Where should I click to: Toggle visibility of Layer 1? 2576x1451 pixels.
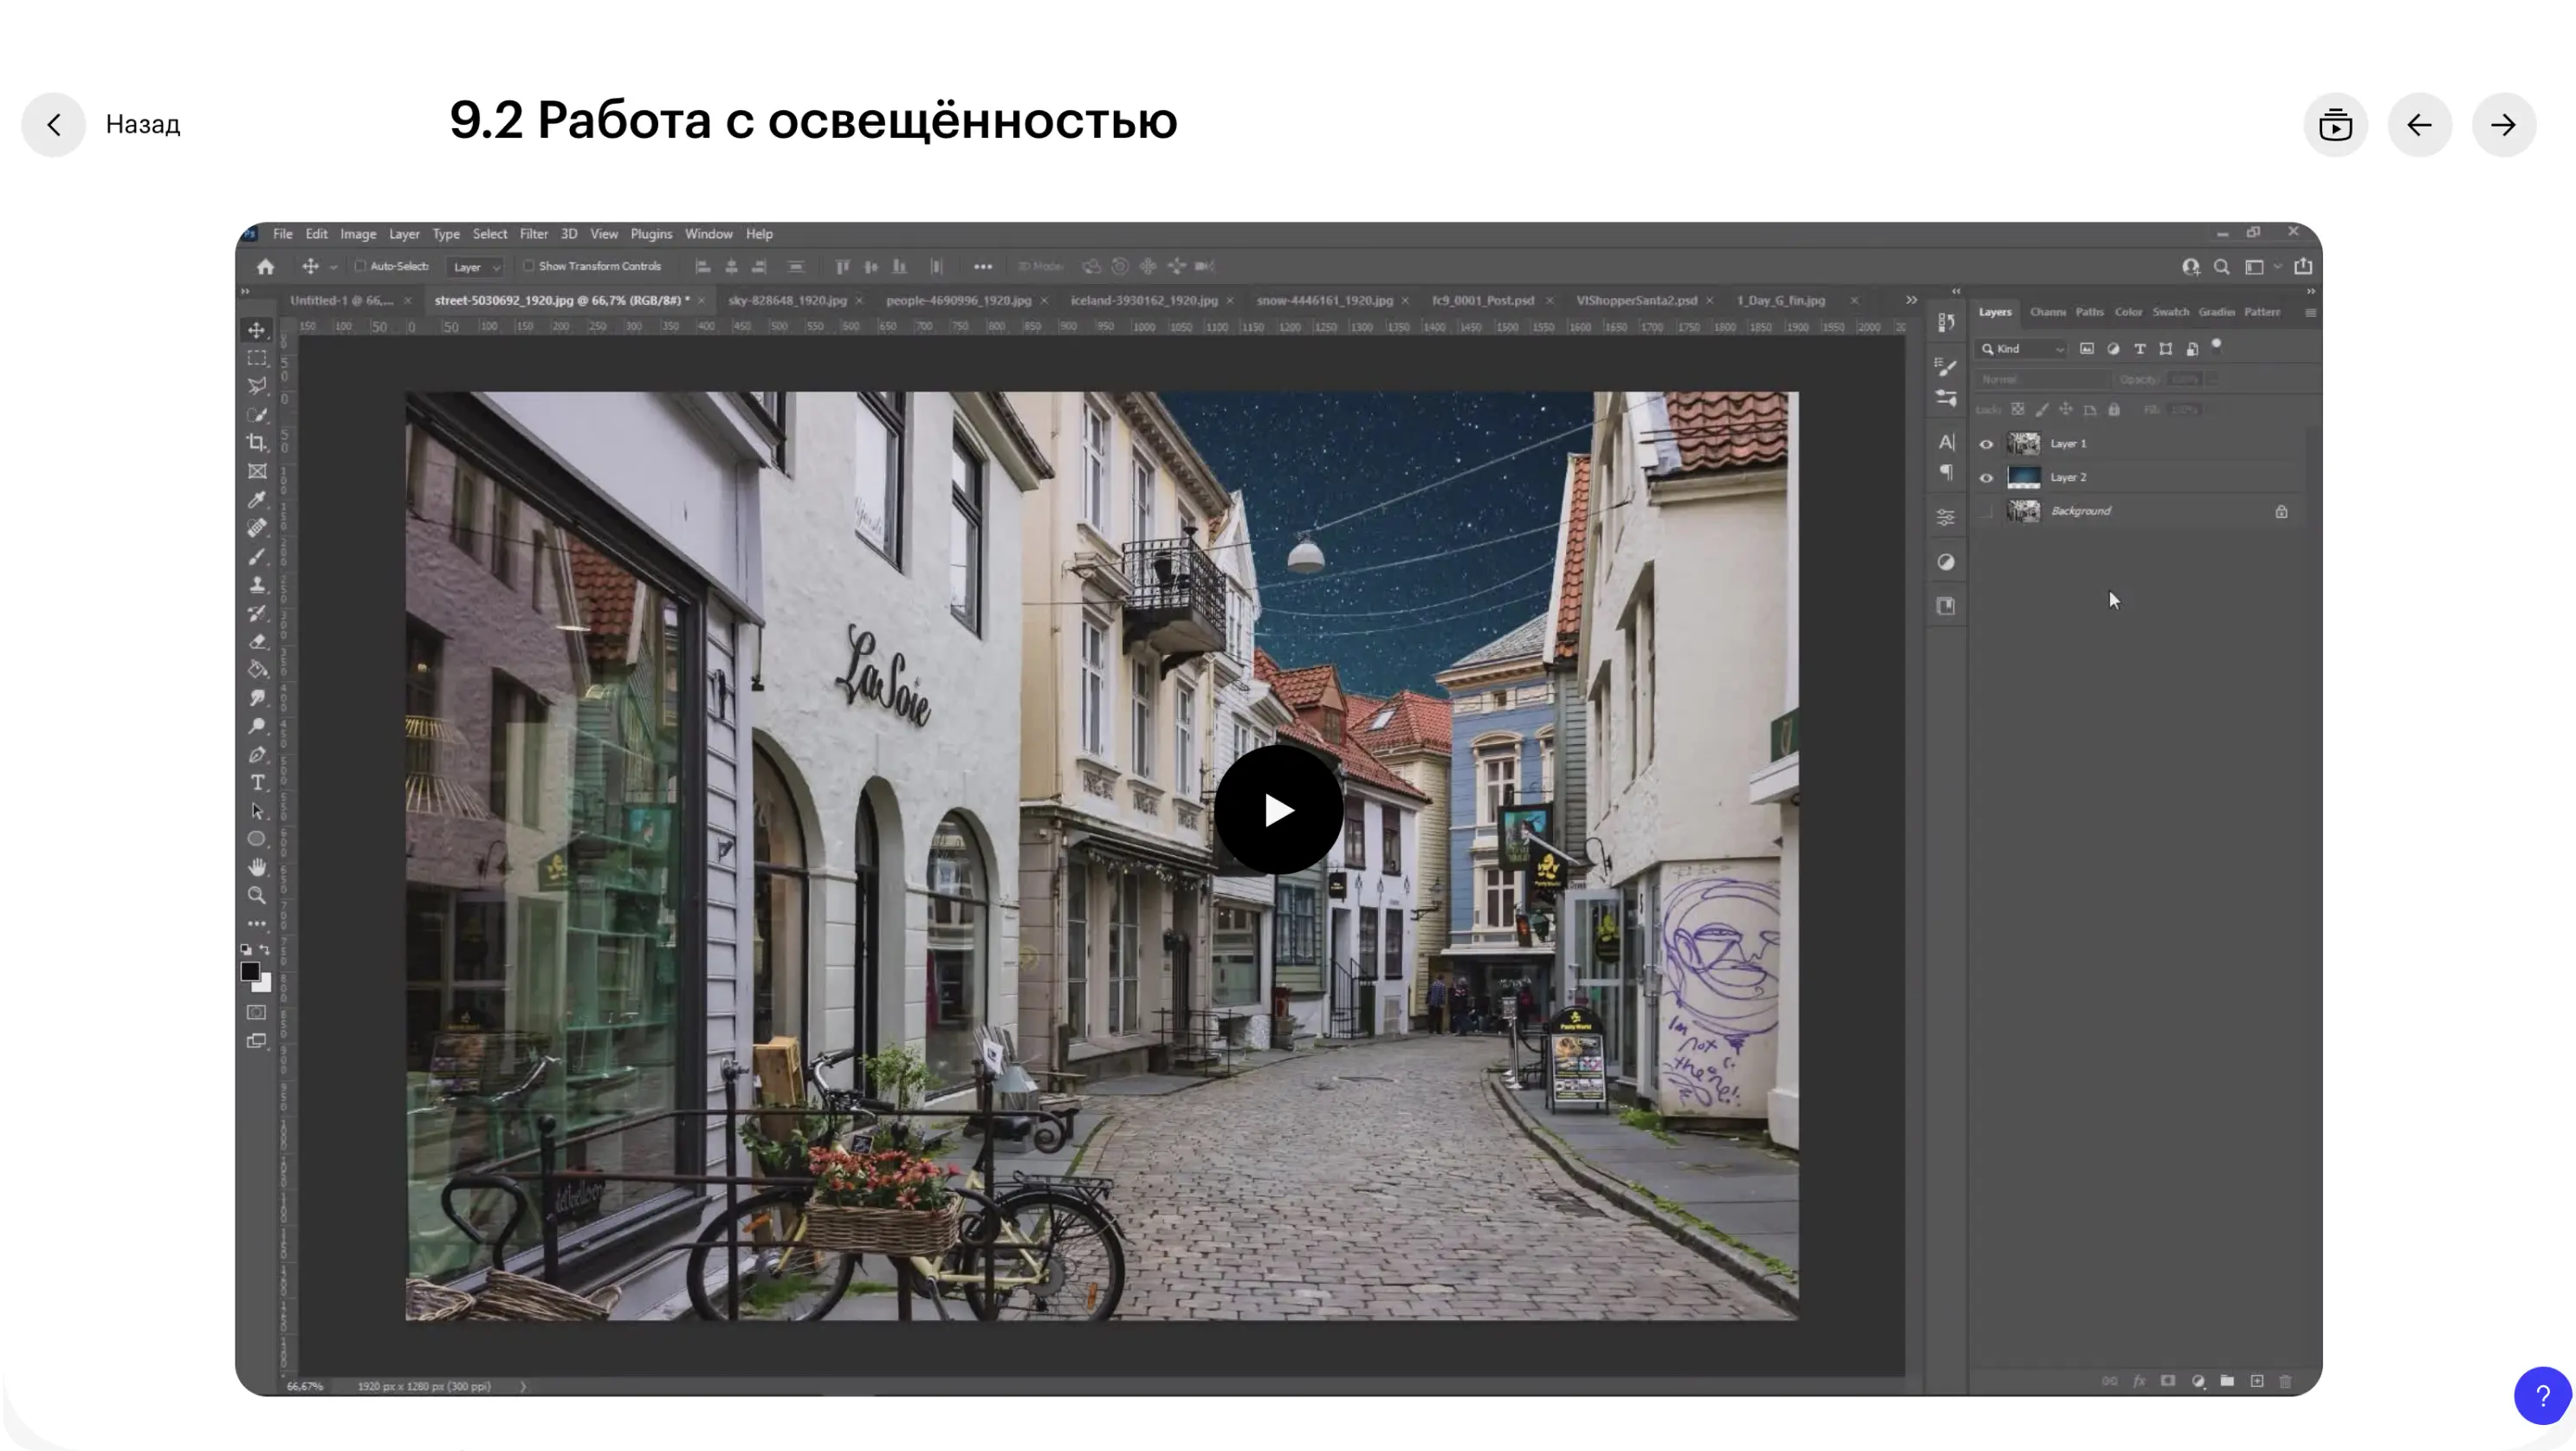point(1986,444)
